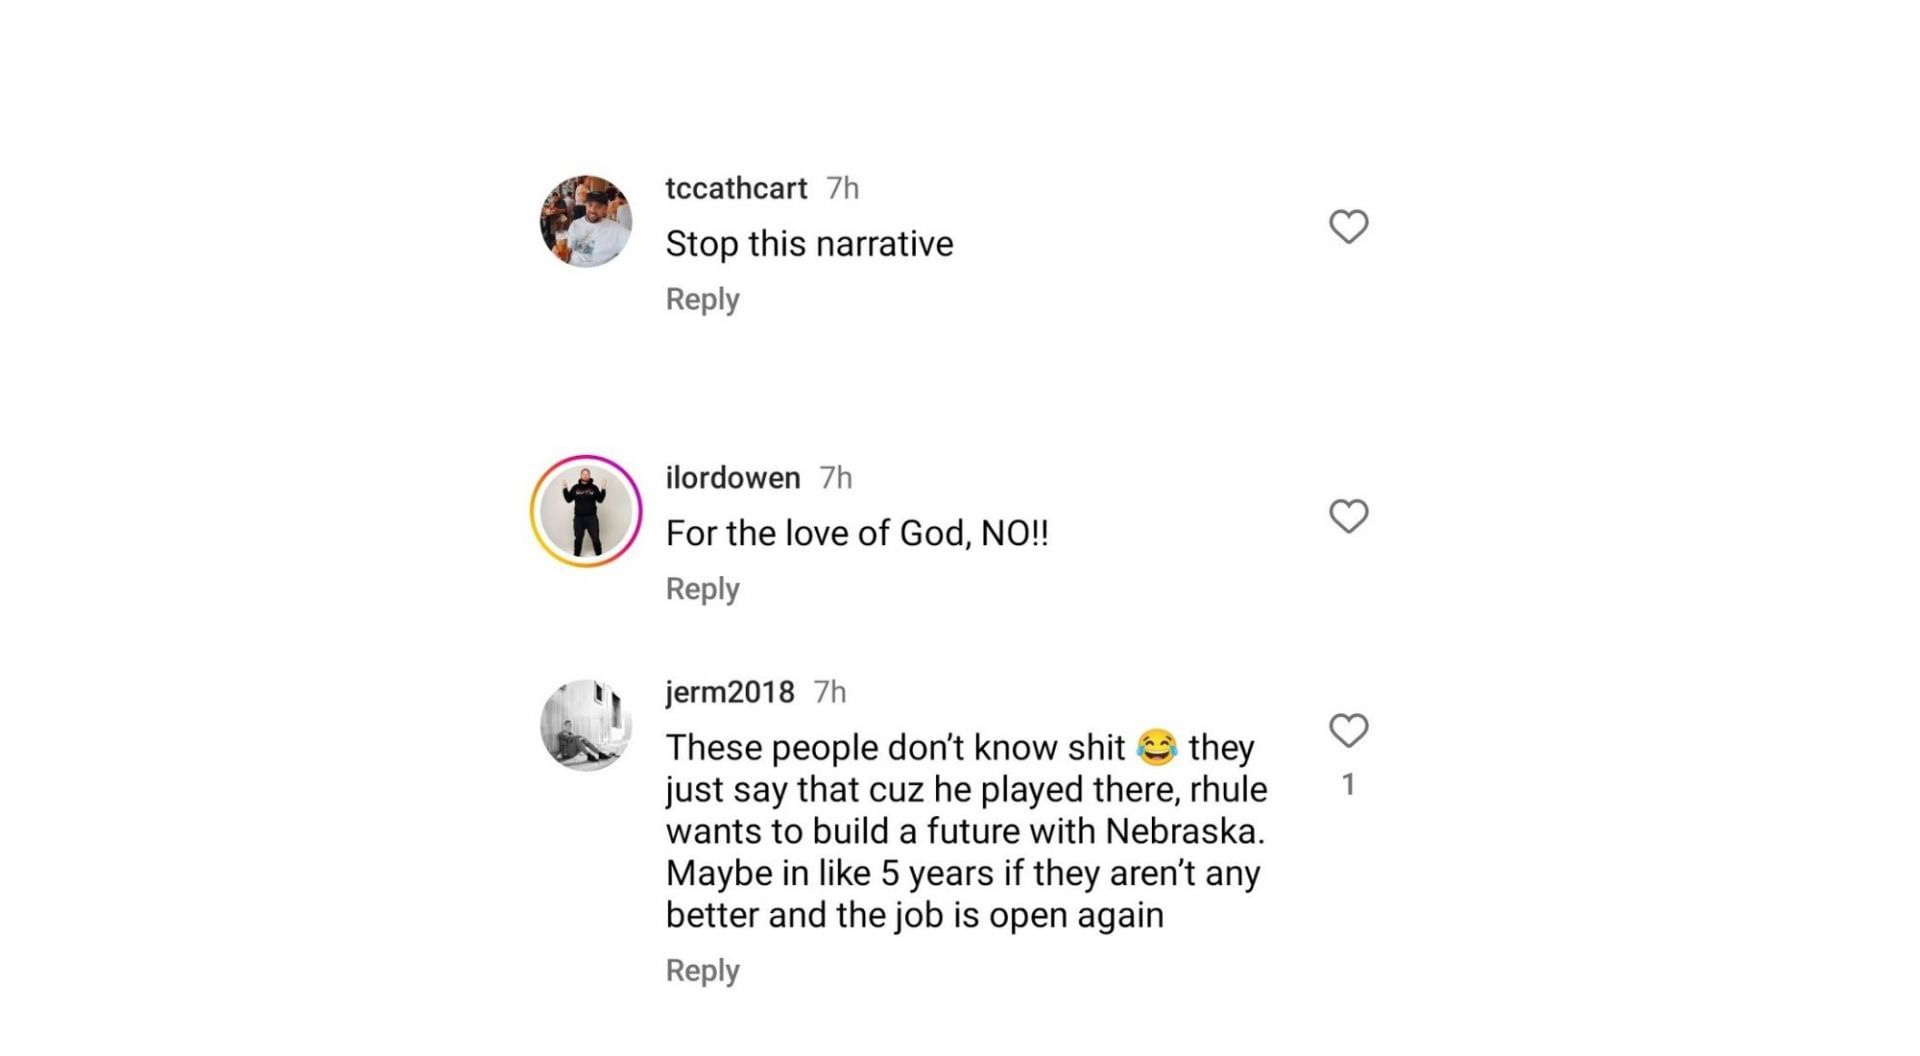Go to the tccathcart username profile
The height and width of the screenshot is (1056, 1920).
736,188
